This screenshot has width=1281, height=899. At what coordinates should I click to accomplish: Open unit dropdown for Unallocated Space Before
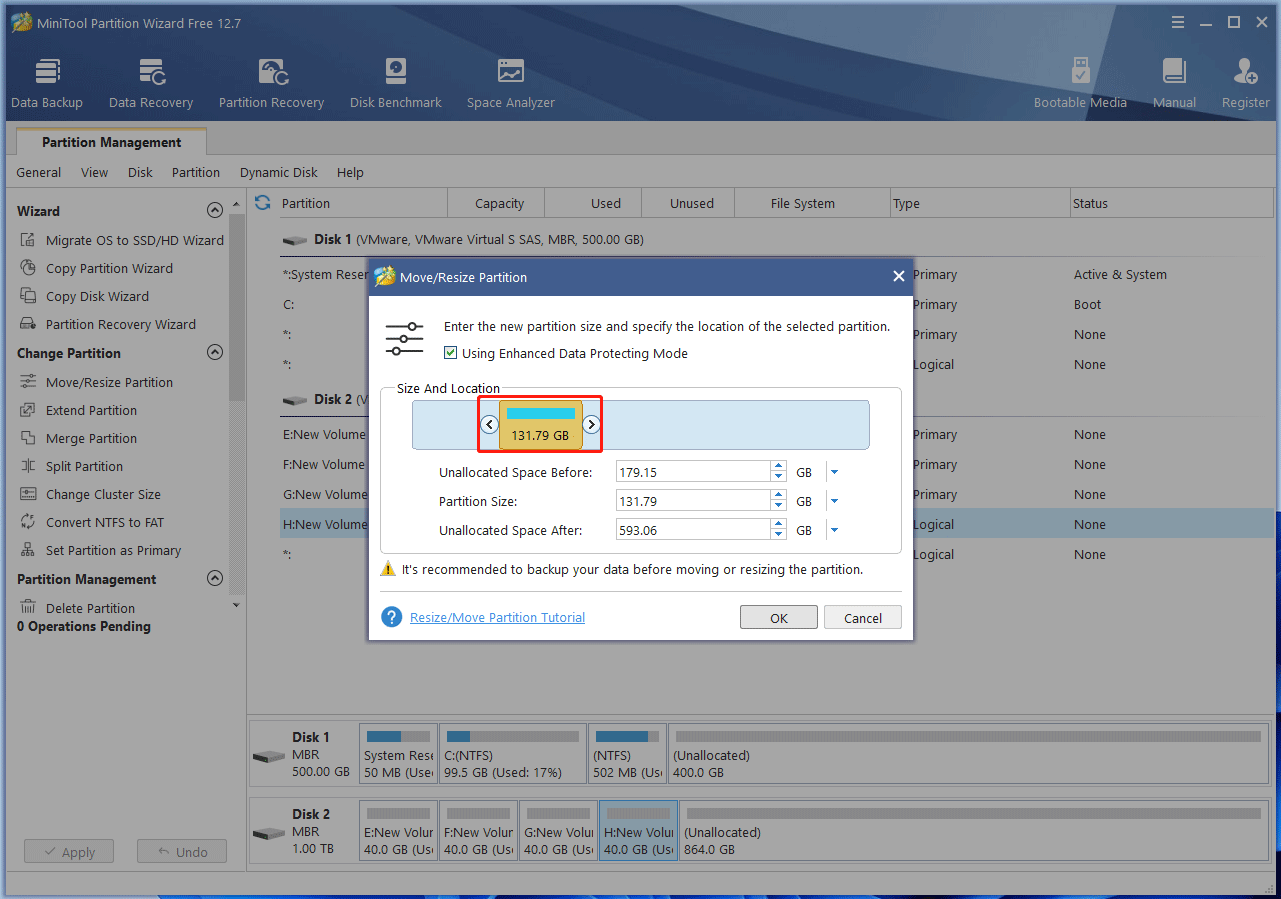[x=834, y=472]
